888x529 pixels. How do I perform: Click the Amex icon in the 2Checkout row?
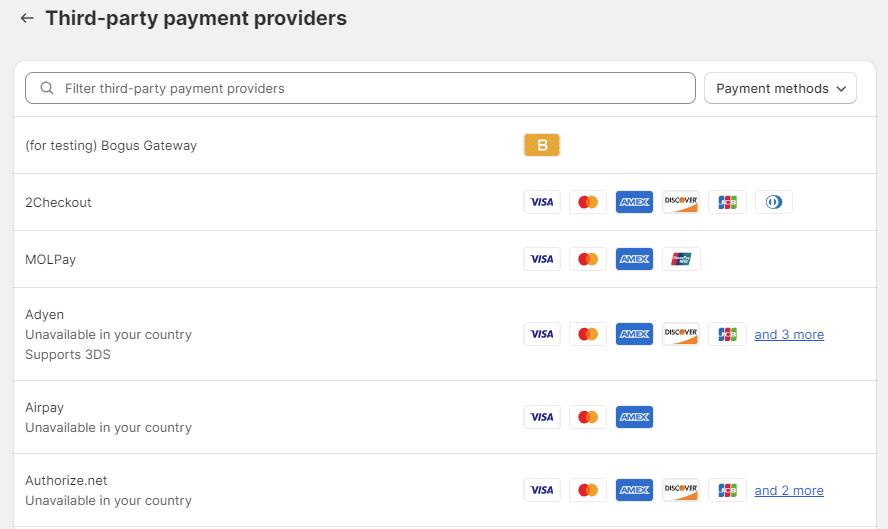coord(634,202)
